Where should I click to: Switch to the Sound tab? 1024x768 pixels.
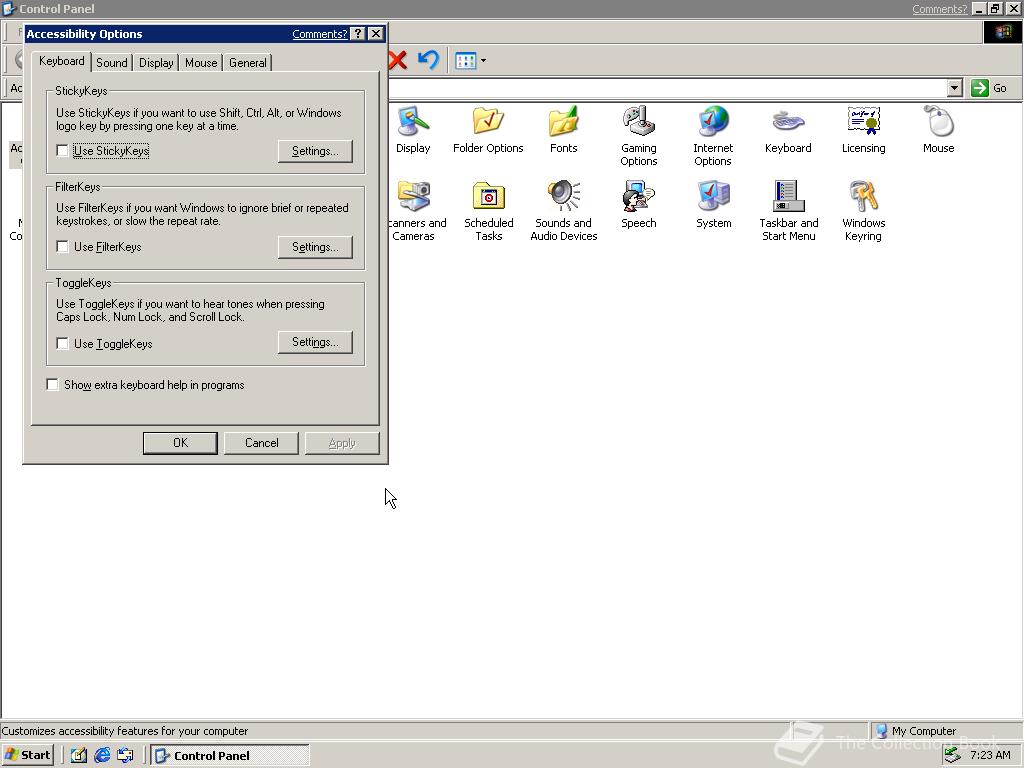click(x=112, y=63)
